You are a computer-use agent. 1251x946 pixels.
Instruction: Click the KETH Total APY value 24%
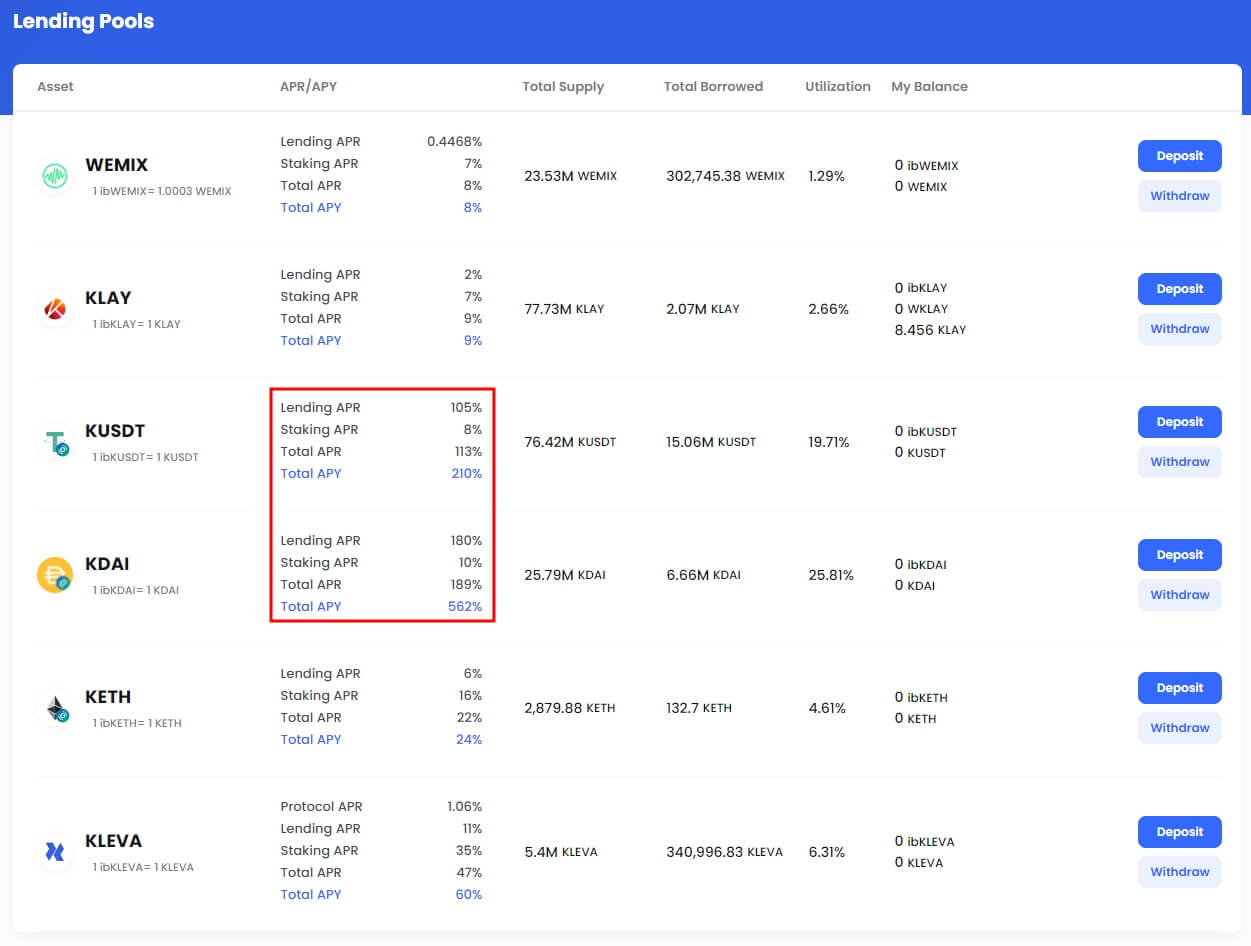[470, 740]
